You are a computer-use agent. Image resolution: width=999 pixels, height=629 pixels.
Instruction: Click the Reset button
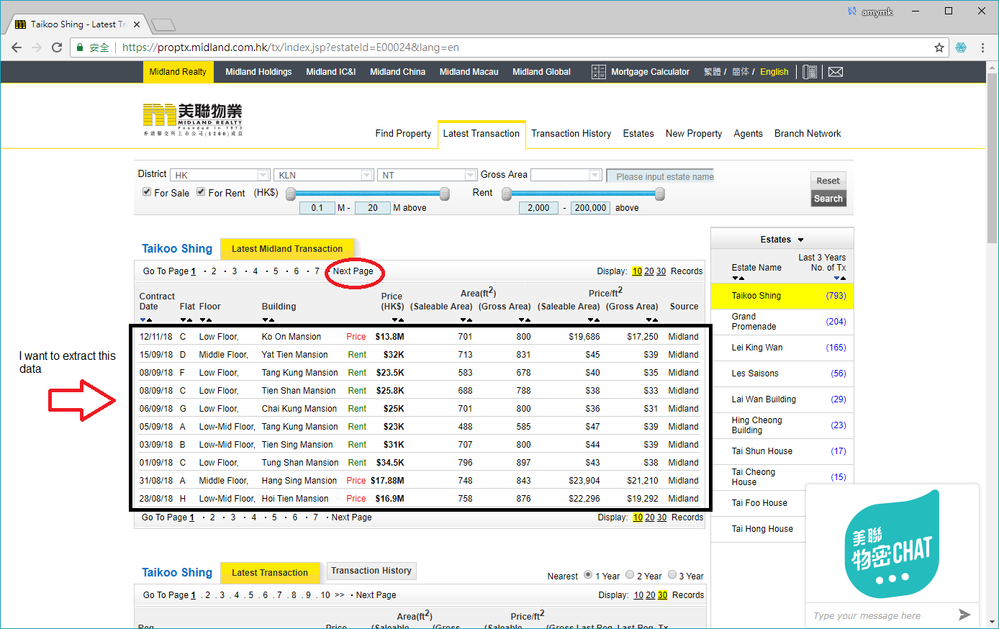(828, 180)
